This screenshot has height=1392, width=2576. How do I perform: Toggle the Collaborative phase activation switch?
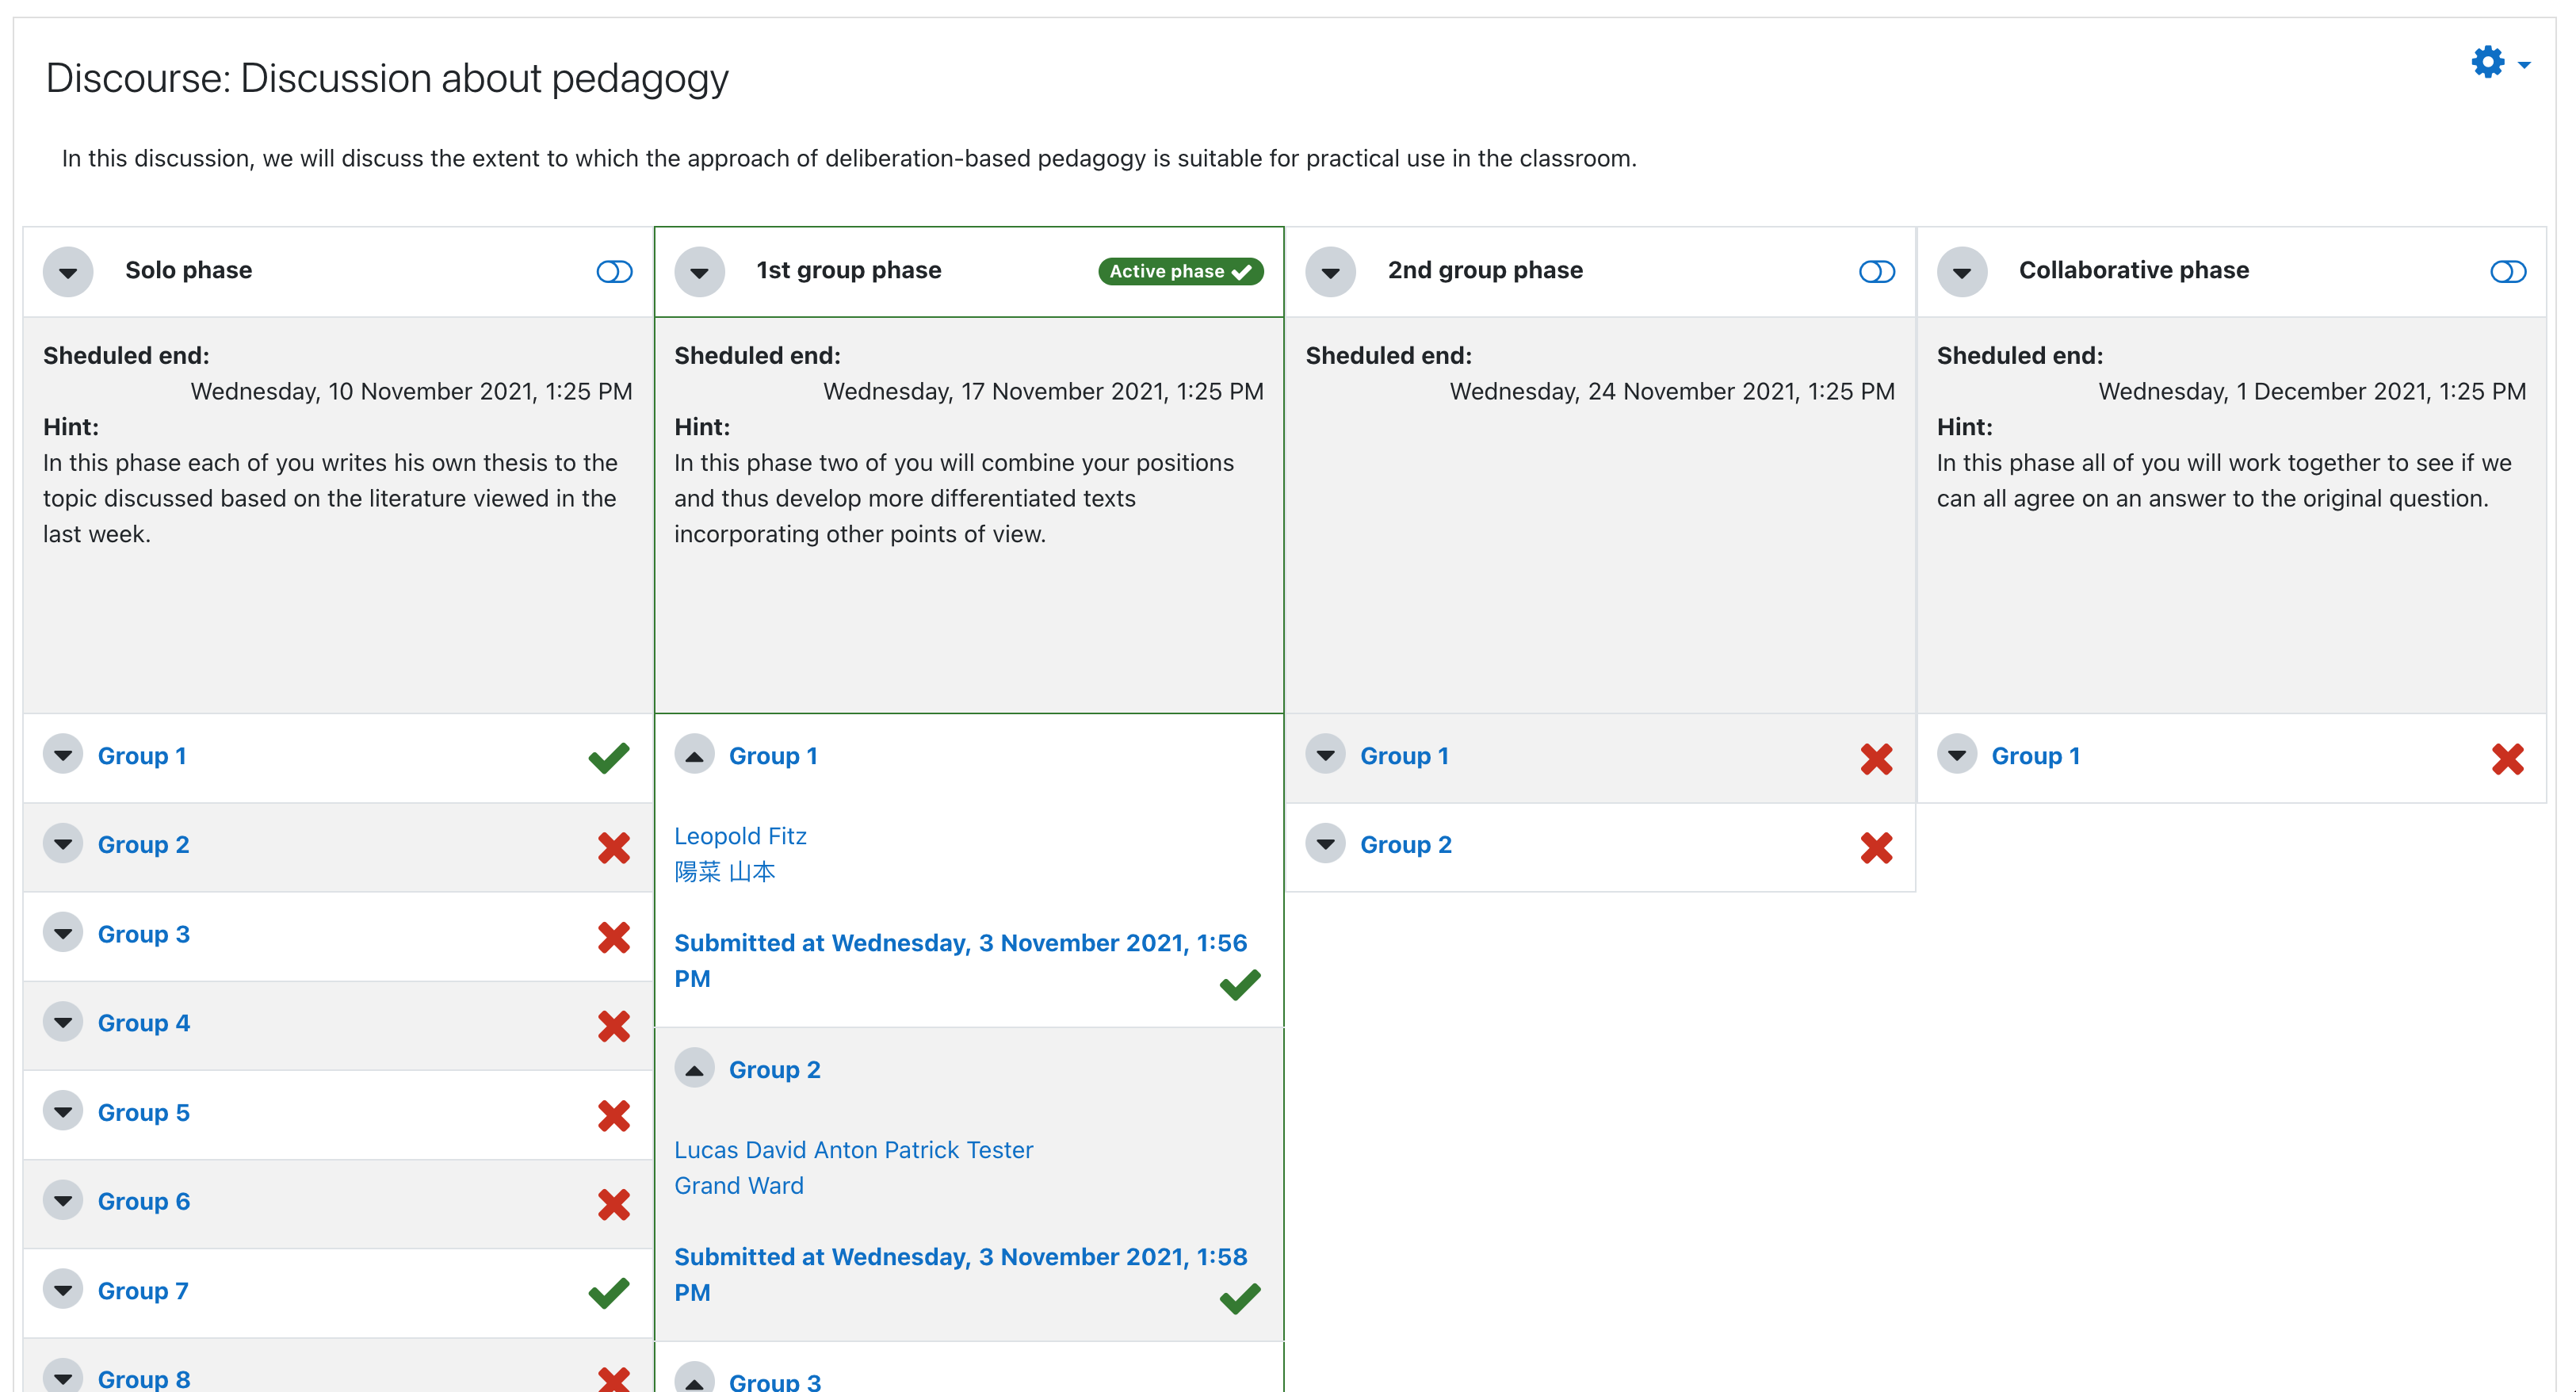coord(2508,272)
